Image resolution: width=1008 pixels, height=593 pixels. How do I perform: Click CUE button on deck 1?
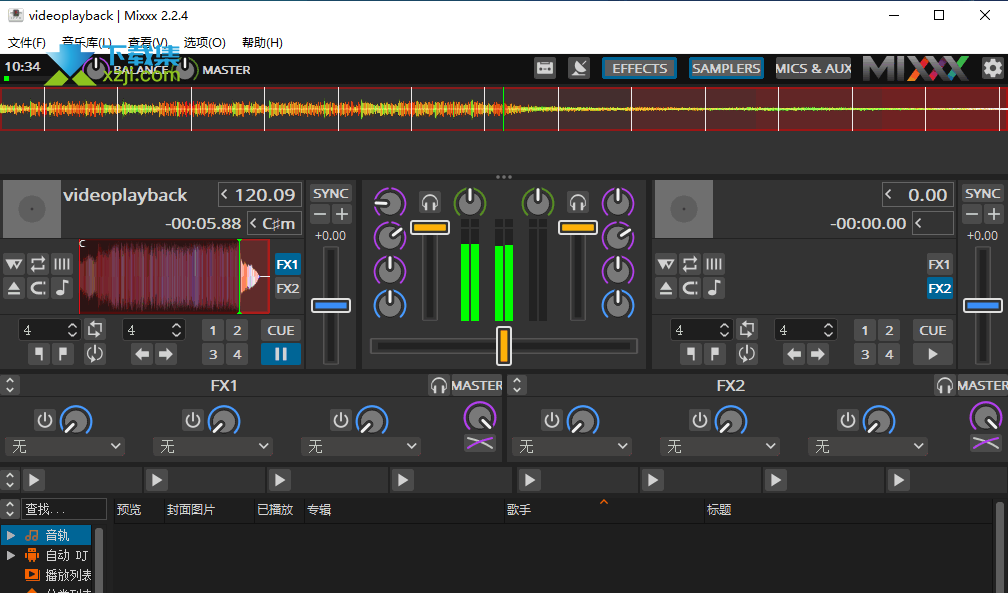point(281,331)
